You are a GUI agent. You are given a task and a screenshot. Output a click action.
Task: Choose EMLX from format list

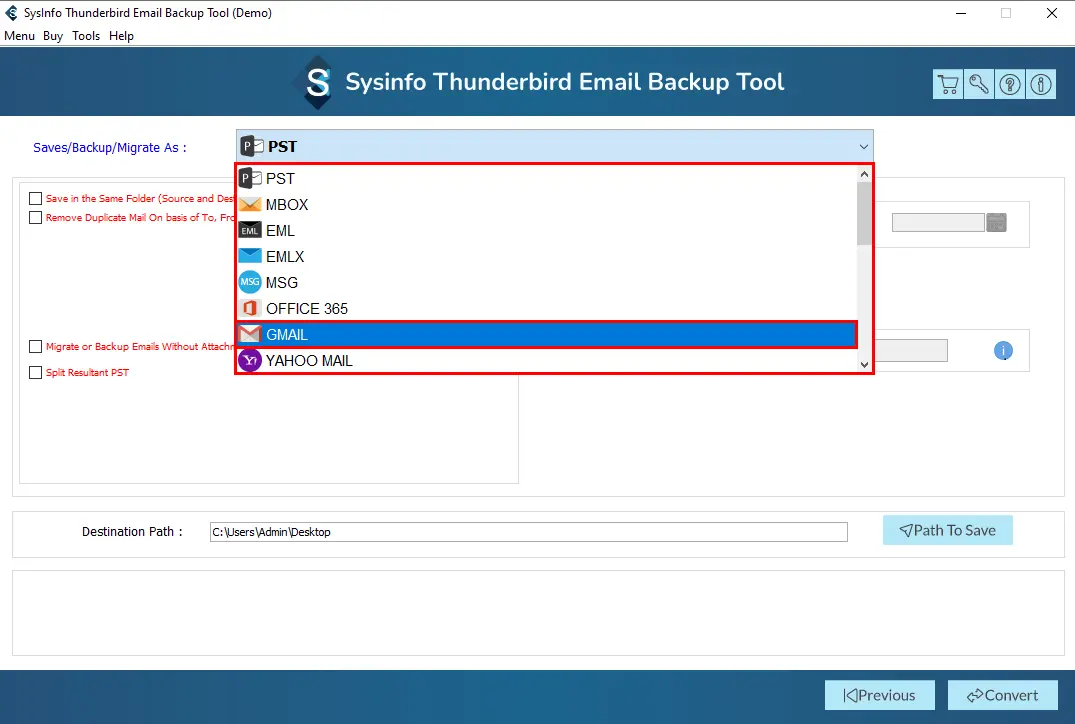tap(546, 256)
